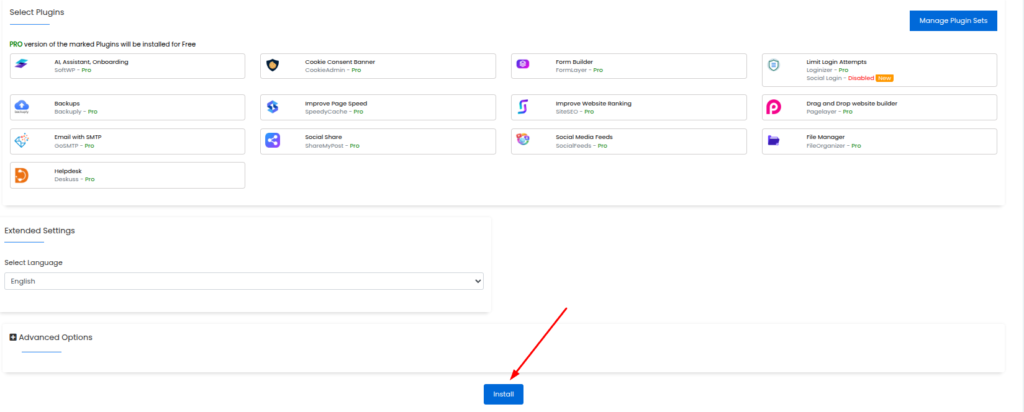Click the Deskuss - Pro text
This screenshot has height=412, width=1024.
coord(74,179)
